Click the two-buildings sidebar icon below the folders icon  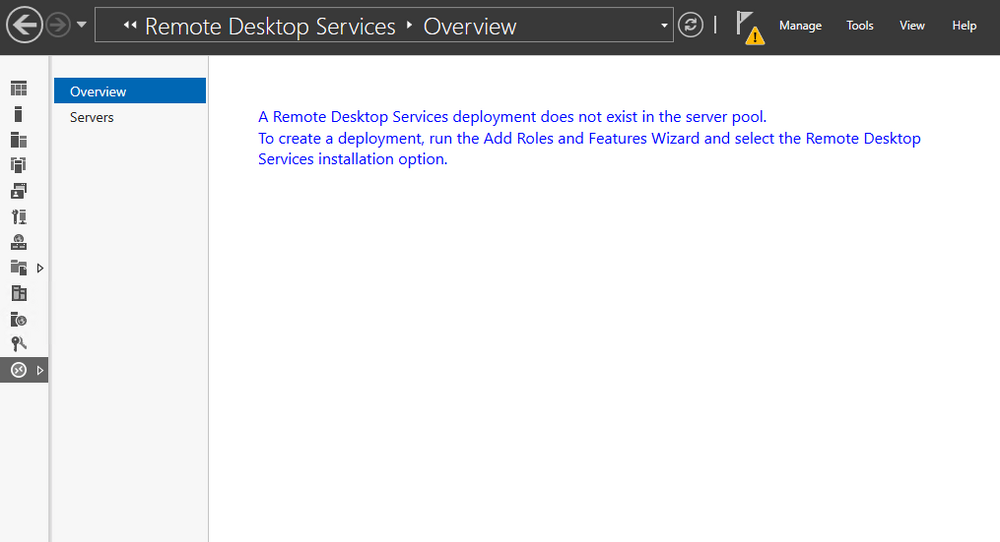click(x=19, y=293)
